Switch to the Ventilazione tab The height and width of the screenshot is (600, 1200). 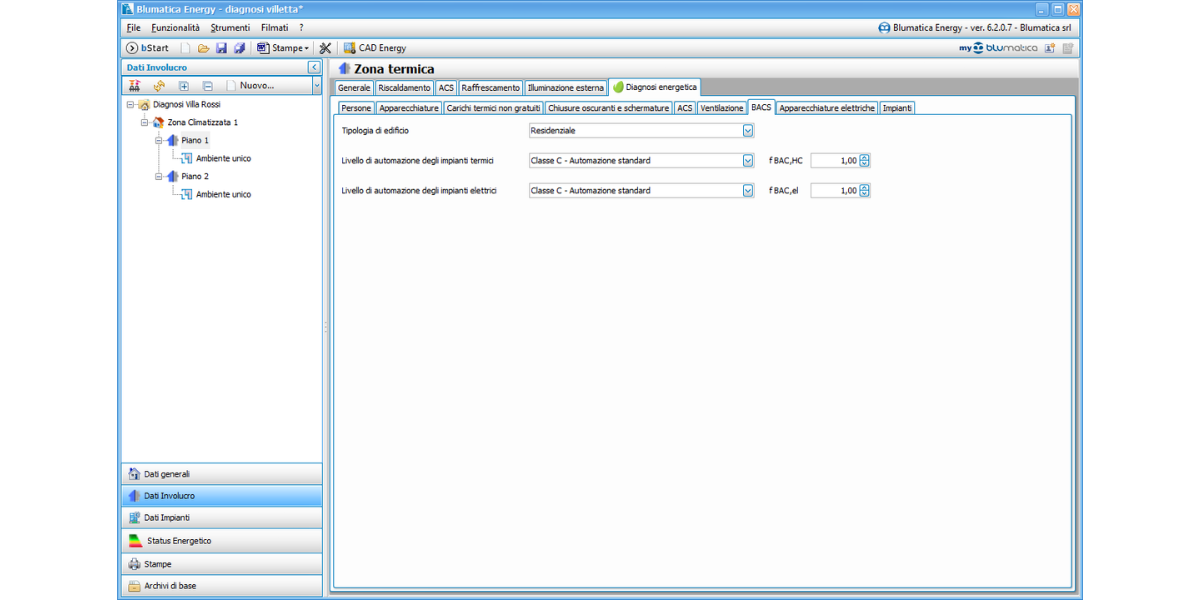pos(721,108)
